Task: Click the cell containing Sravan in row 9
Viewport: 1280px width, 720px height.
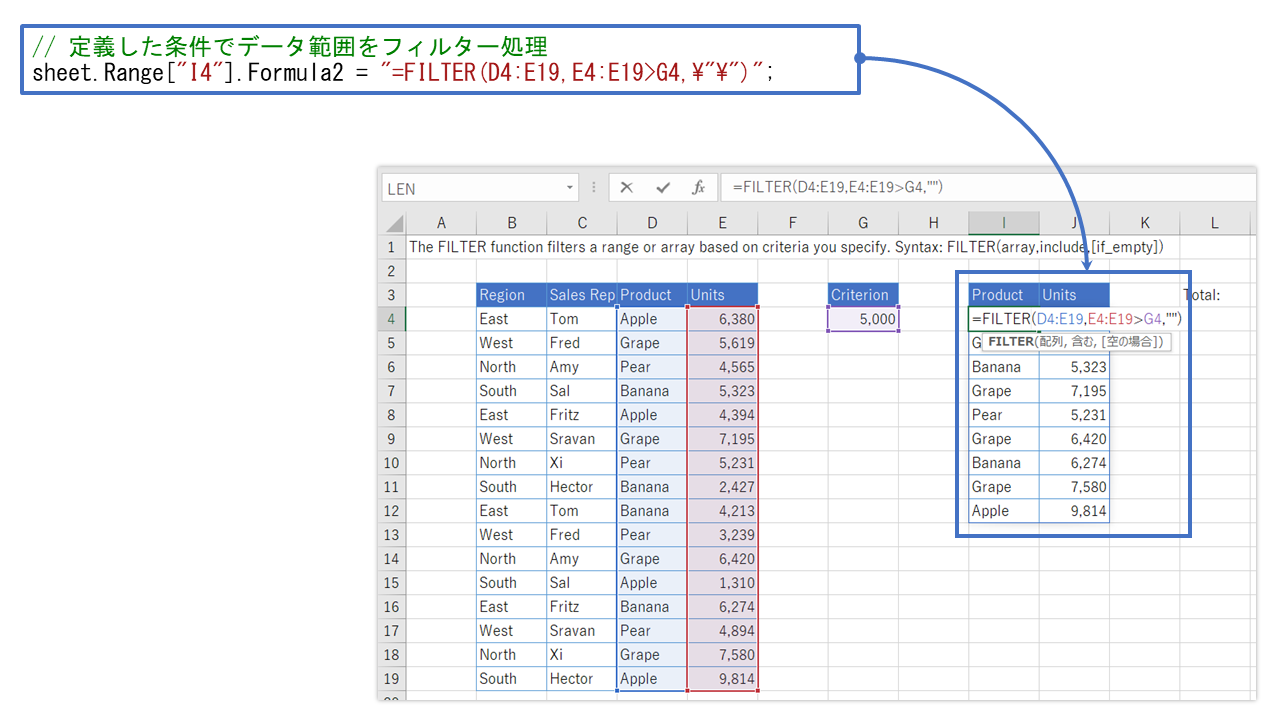Action: point(582,439)
